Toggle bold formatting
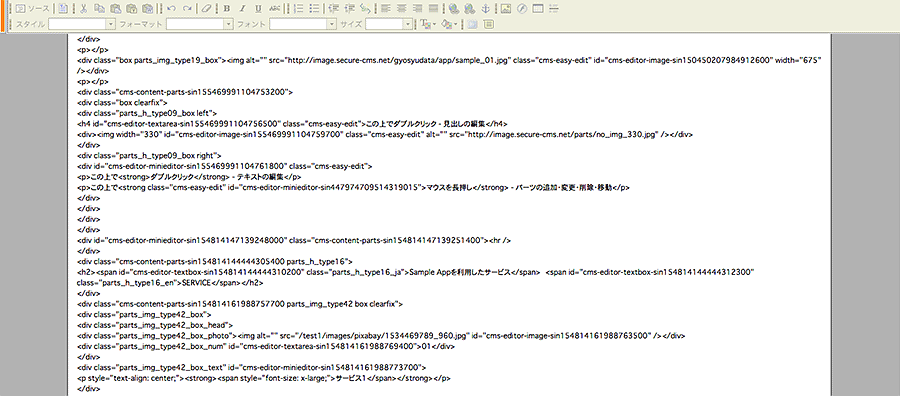Viewport: 900px width, 396px height. point(227,9)
